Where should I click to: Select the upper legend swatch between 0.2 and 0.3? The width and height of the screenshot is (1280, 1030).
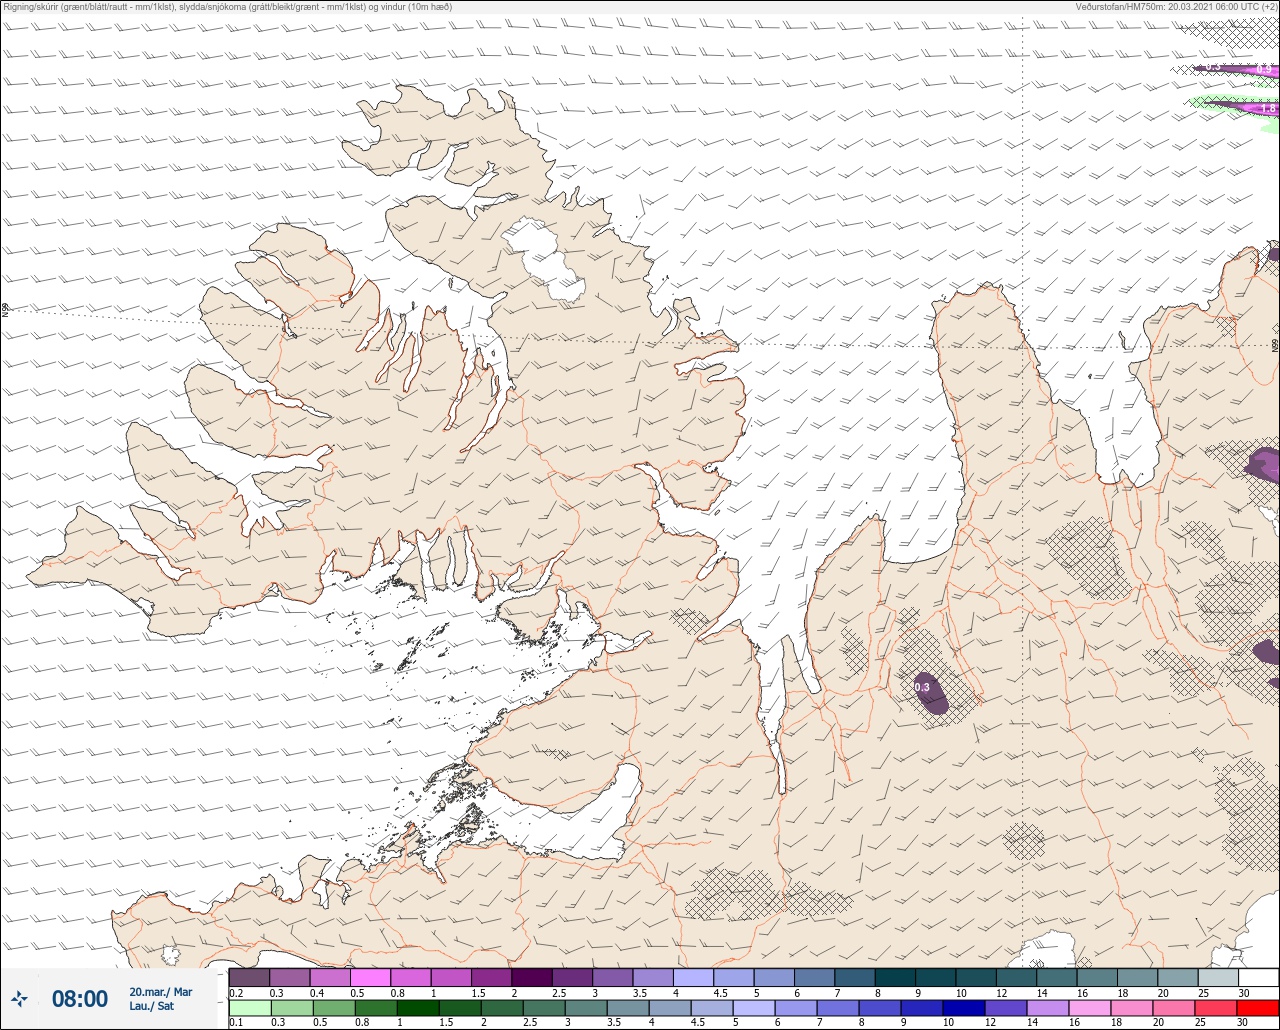click(249, 977)
